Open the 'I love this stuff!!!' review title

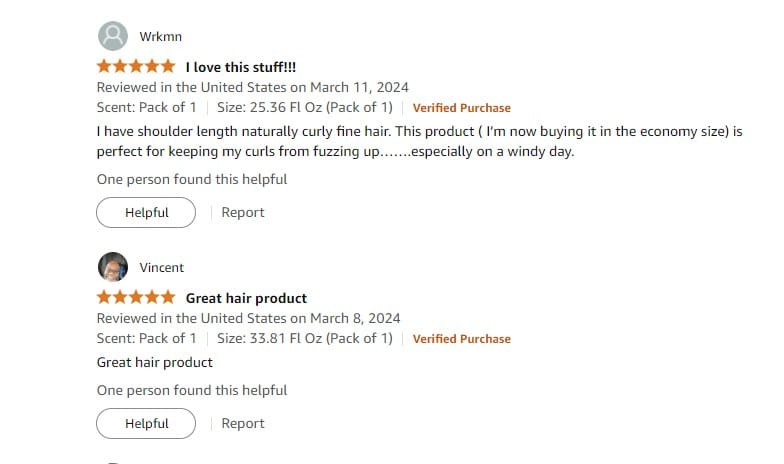pos(240,67)
